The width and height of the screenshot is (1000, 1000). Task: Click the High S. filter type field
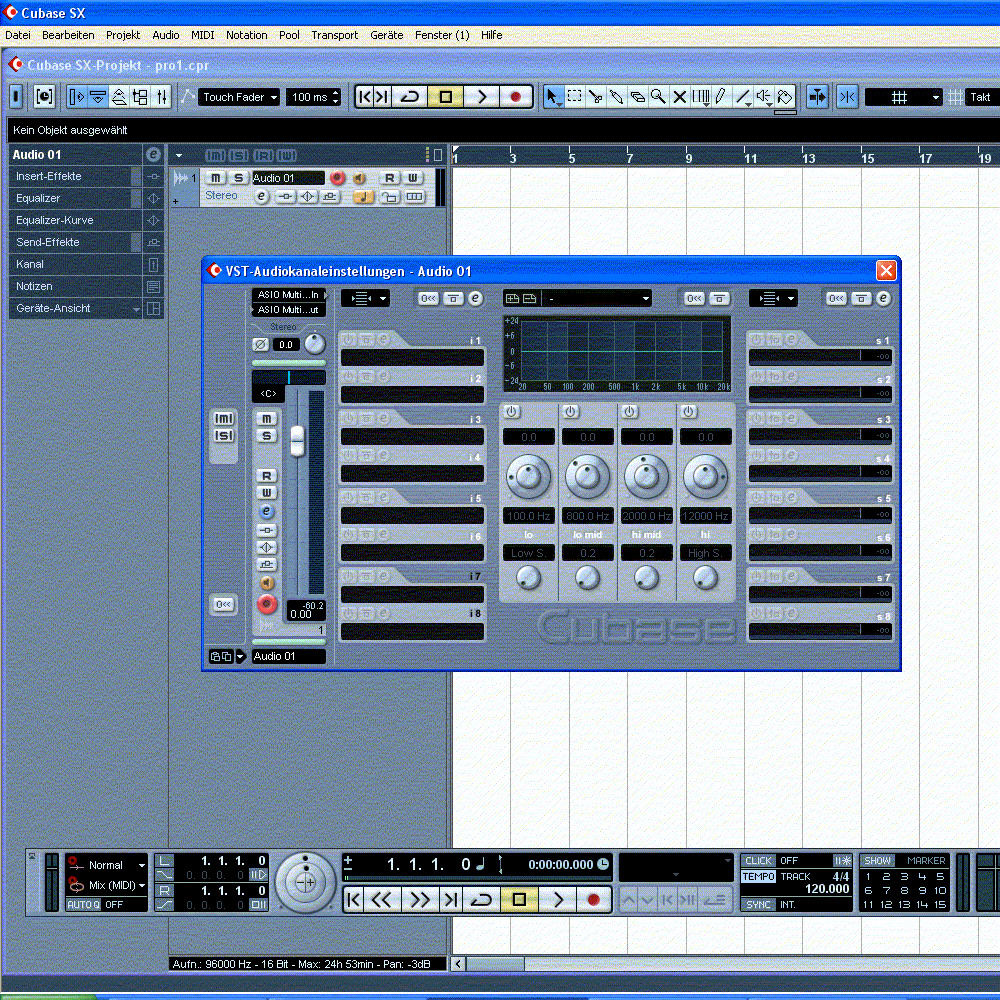(705, 553)
